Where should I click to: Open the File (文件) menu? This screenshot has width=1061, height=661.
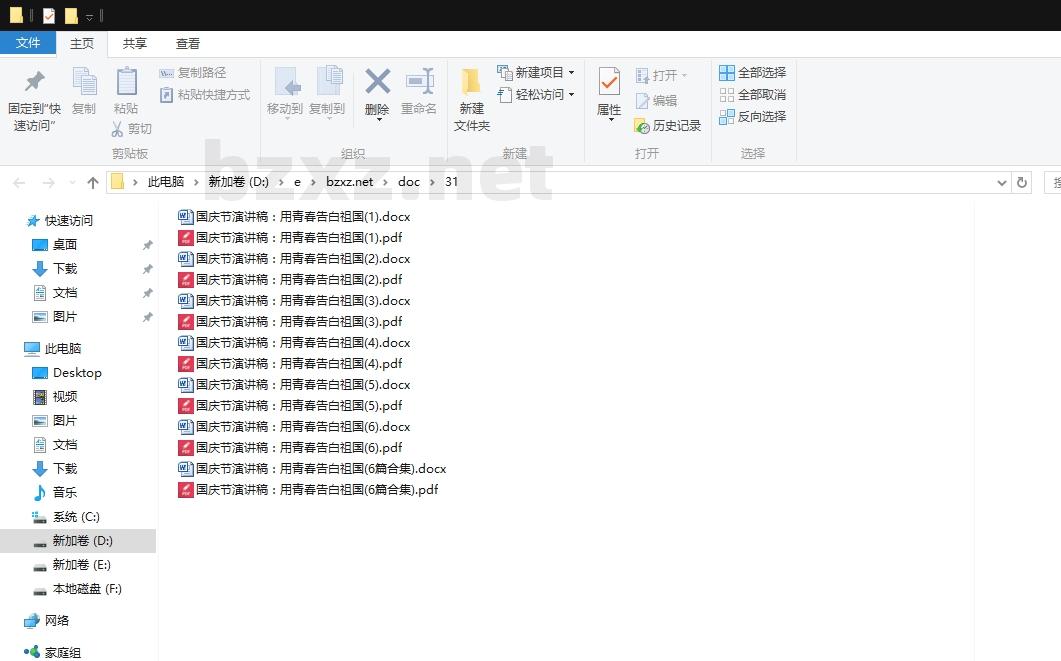point(28,43)
